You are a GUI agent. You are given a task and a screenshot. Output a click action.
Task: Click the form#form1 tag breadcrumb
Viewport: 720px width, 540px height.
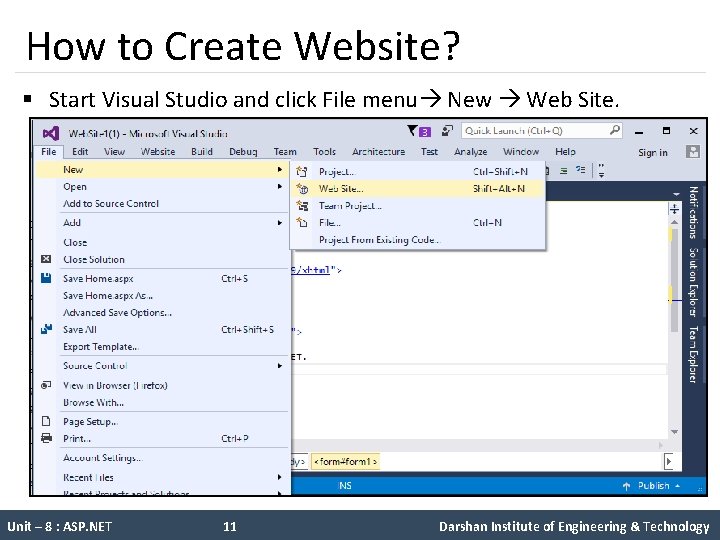(346, 461)
